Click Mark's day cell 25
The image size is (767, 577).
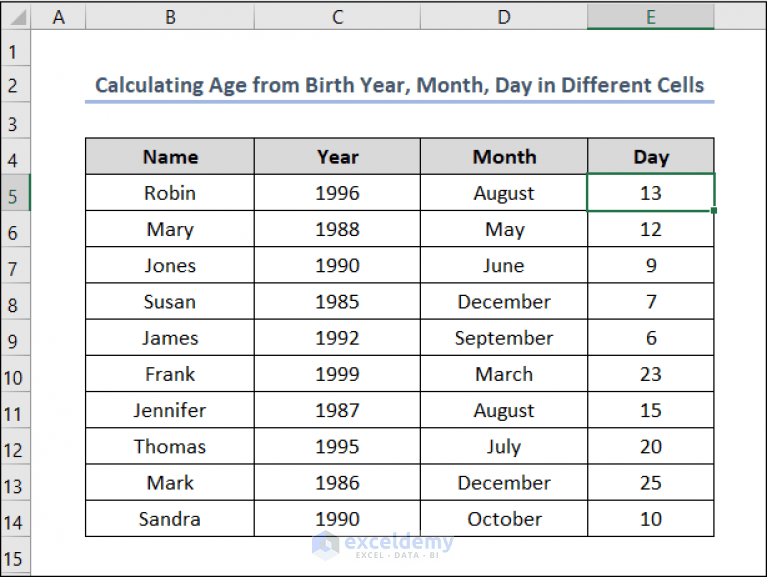click(x=651, y=482)
